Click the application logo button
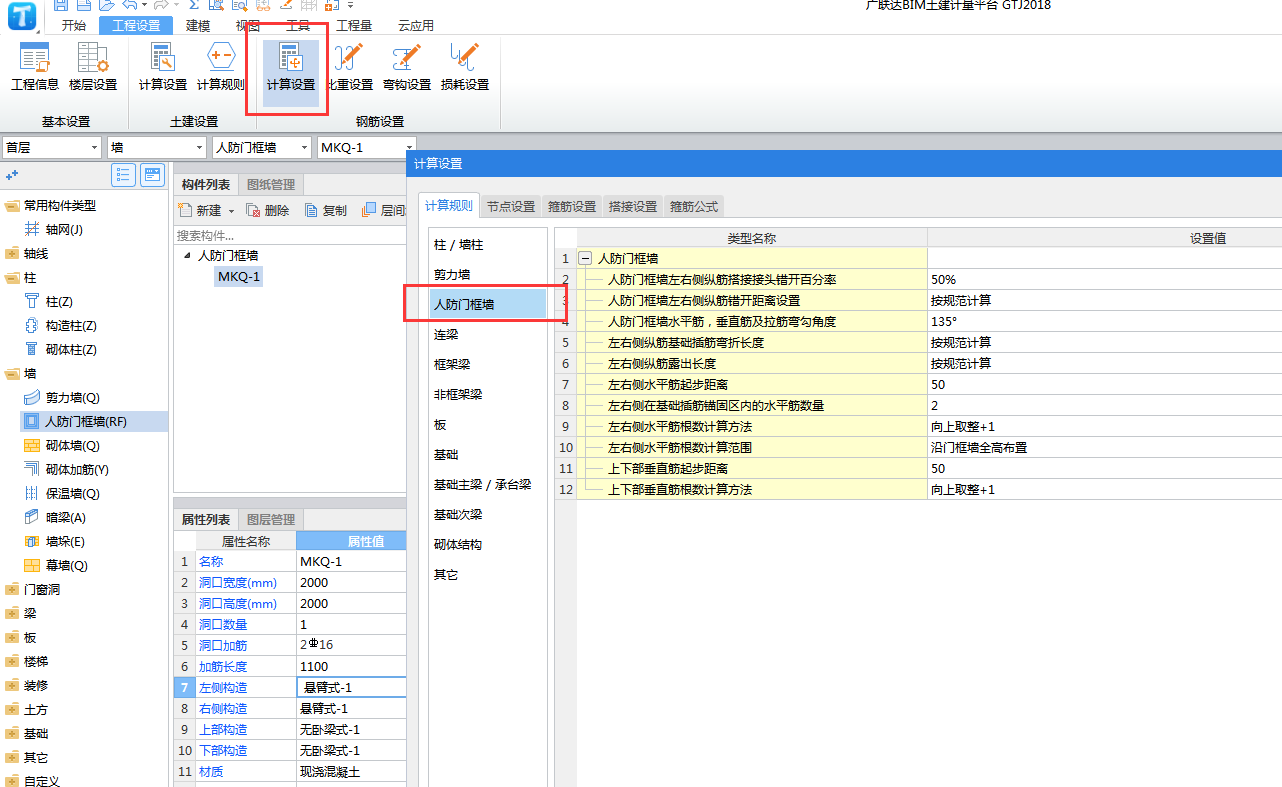 (20, 16)
